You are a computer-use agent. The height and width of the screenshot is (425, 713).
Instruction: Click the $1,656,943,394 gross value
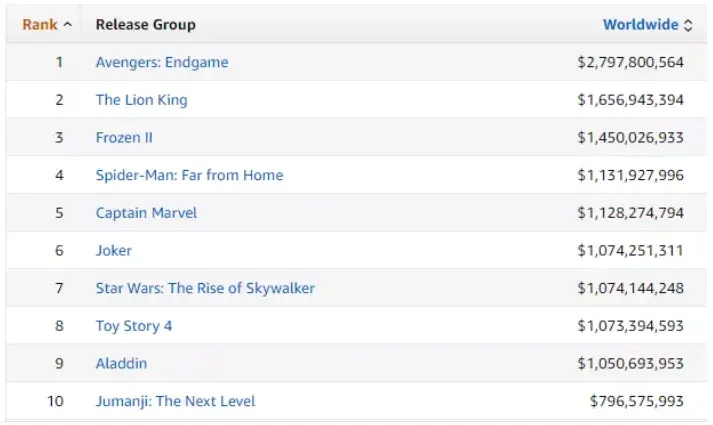630,100
